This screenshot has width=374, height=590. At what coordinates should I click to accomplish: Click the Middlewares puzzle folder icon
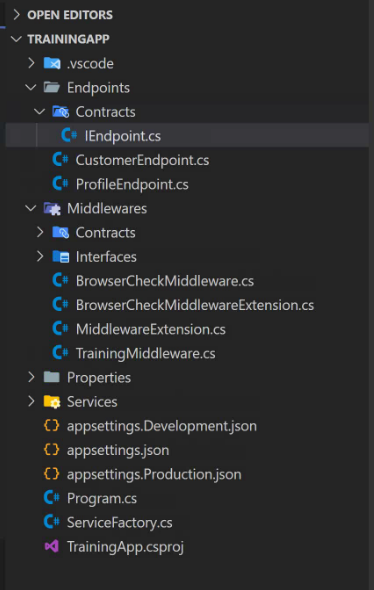coord(52,208)
